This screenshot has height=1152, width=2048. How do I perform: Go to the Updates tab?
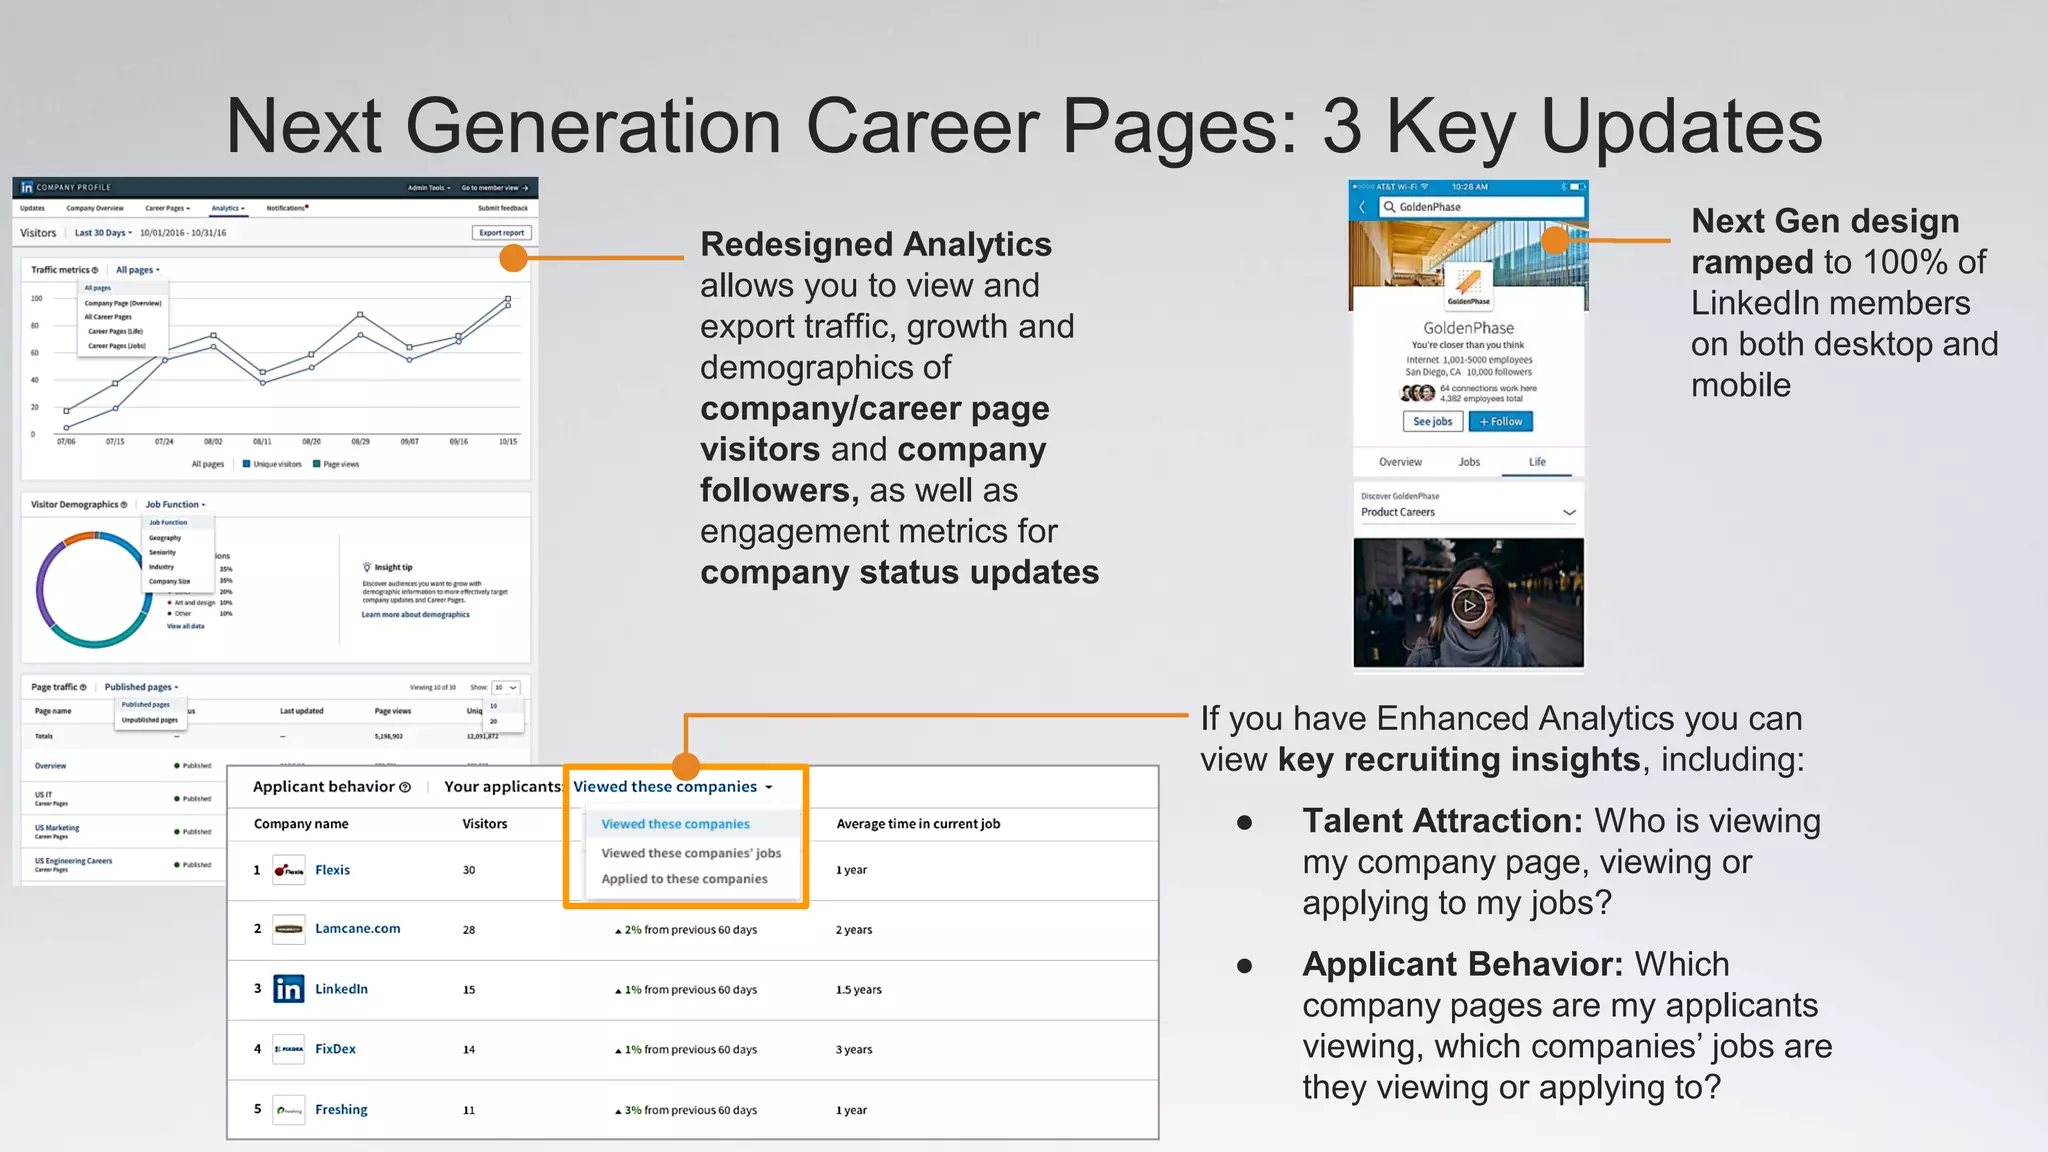coord(32,208)
